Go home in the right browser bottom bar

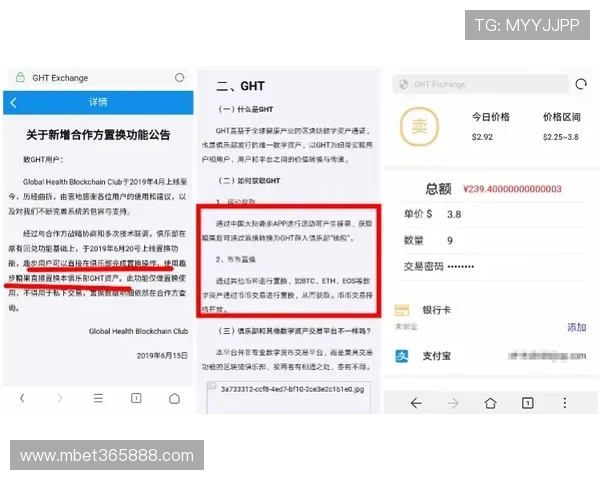click(491, 403)
